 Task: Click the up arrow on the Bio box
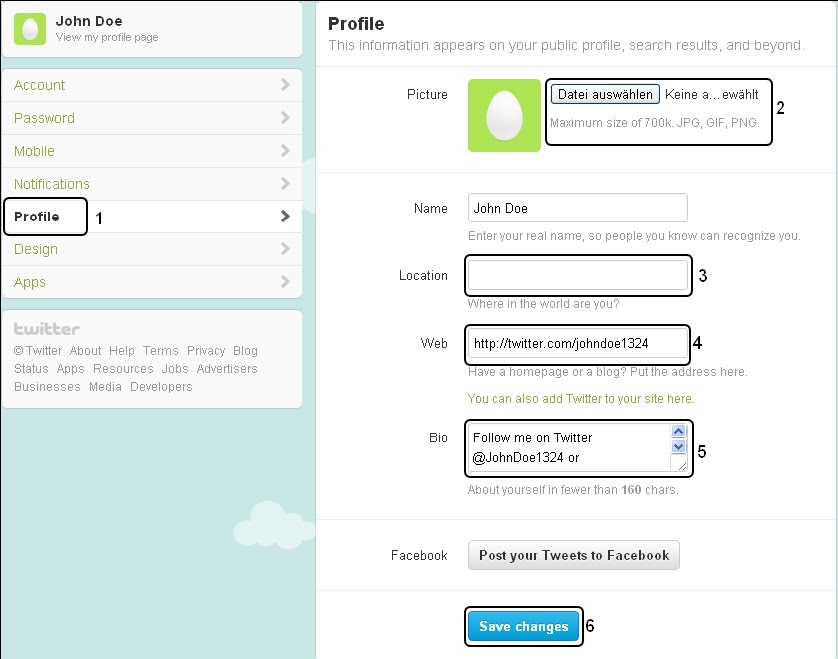[x=679, y=431]
